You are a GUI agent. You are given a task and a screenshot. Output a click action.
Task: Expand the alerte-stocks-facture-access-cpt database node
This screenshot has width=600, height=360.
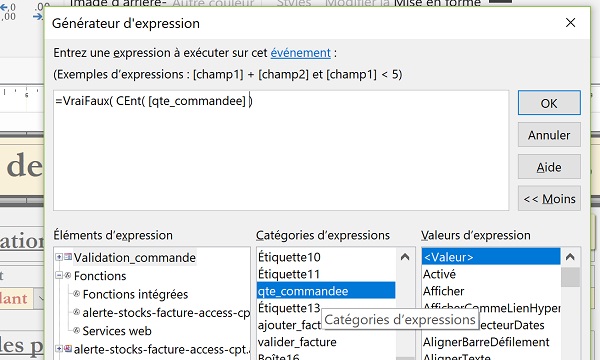point(59,349)
